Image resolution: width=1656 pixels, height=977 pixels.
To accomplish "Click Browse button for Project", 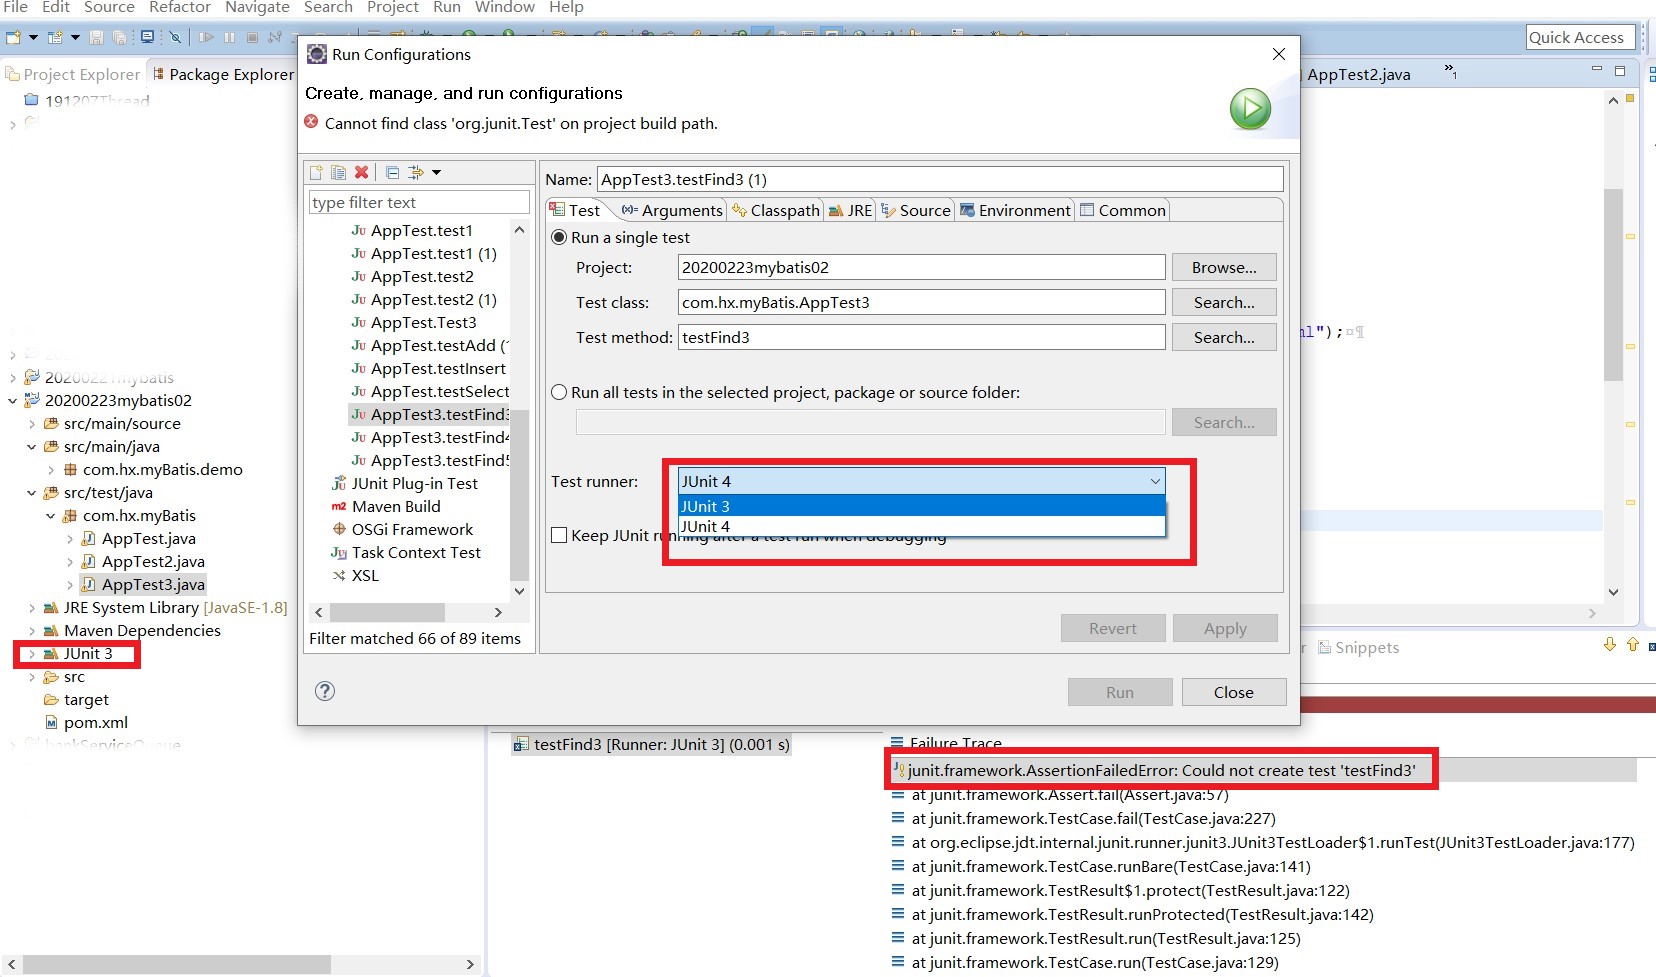I will point(1224,267).
